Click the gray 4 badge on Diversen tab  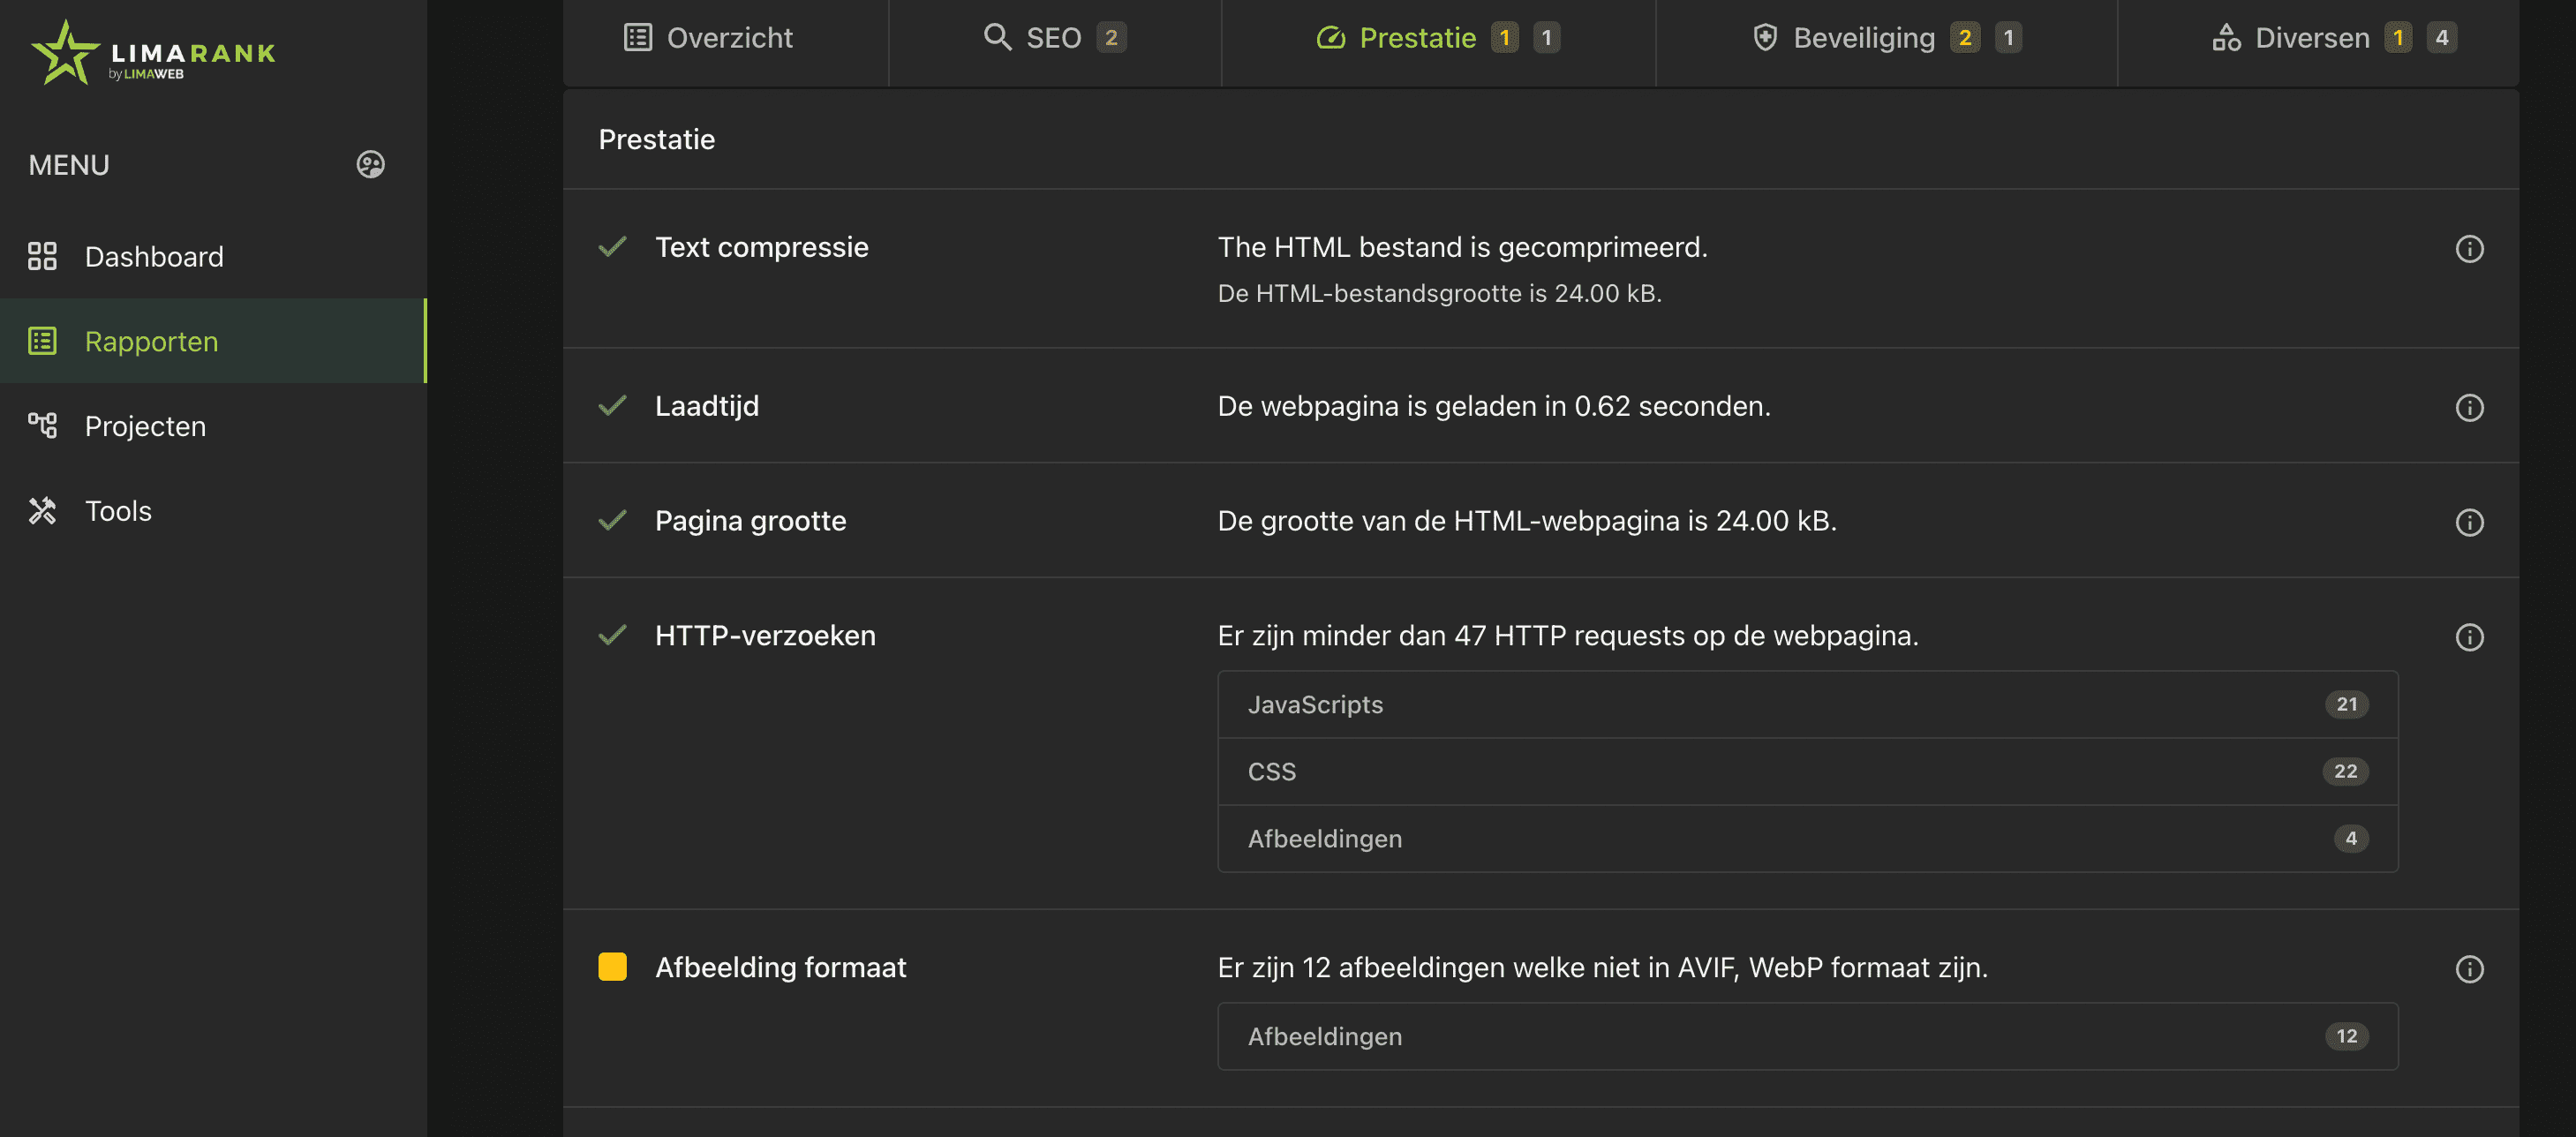tap(2441, 38)
